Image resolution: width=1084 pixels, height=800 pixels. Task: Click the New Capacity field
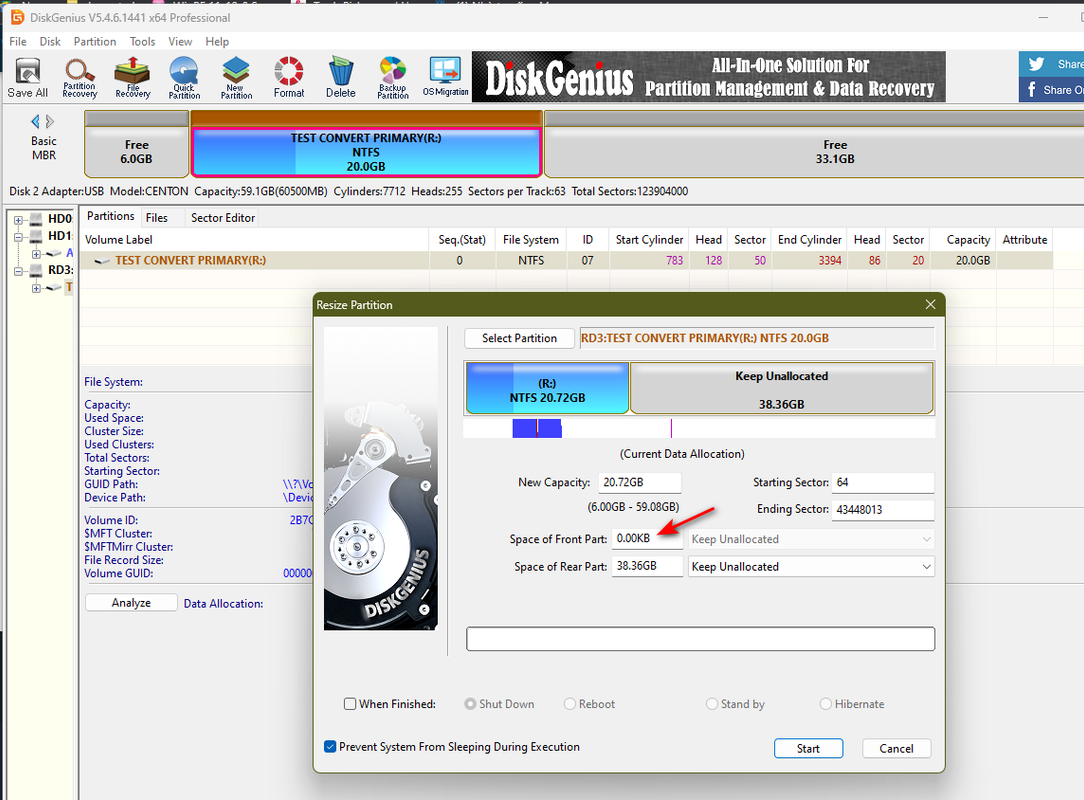(x=639, y=483)
